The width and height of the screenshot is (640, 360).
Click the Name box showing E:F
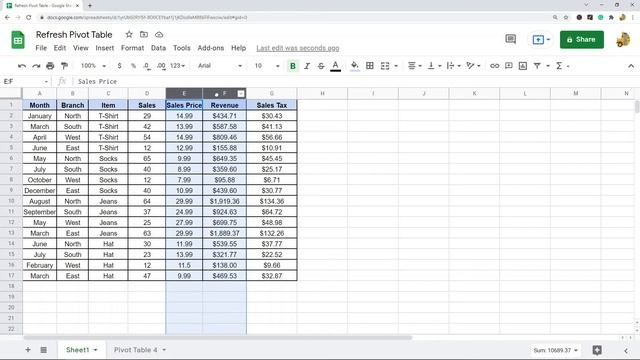click(26, 82)
